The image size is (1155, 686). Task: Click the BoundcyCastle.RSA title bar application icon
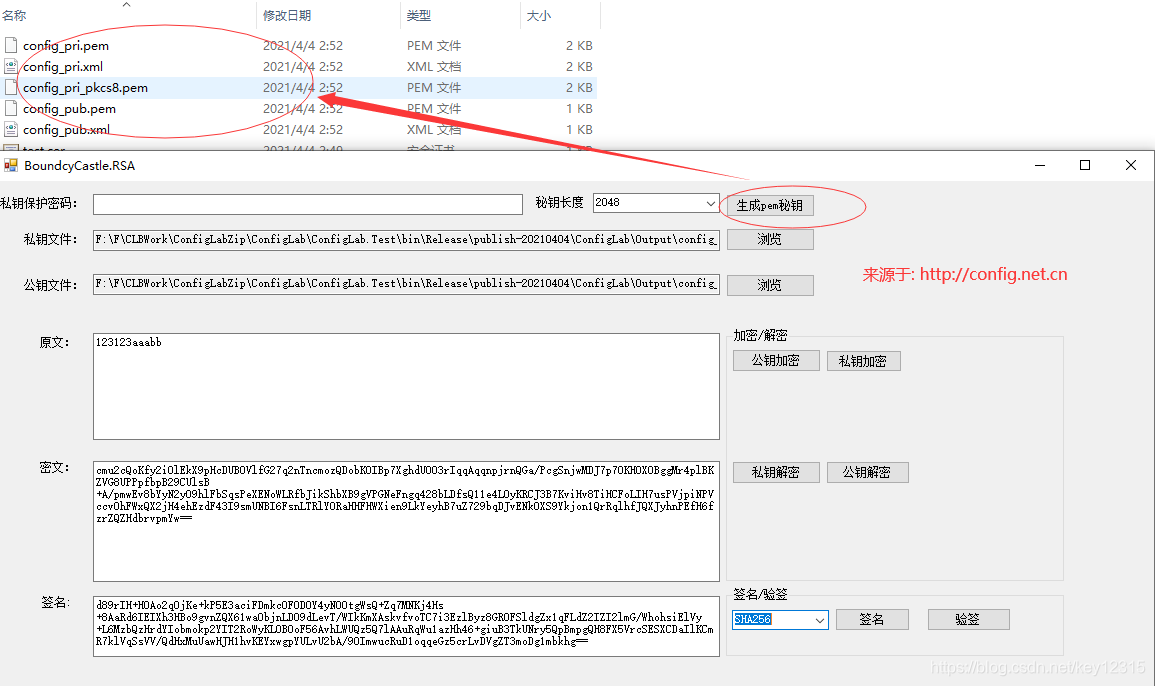tap(13, 165)
